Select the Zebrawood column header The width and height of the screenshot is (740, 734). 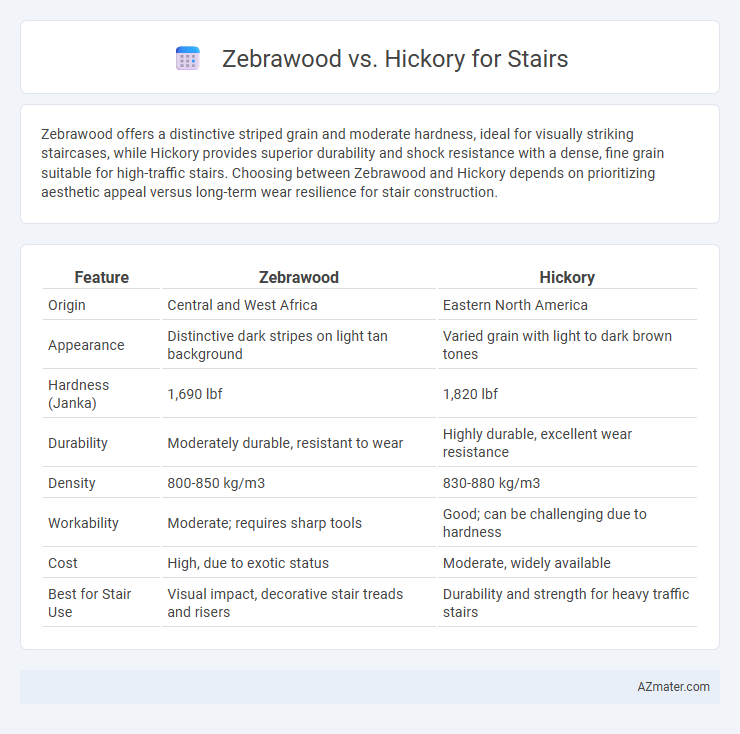[x=299, y=277]
